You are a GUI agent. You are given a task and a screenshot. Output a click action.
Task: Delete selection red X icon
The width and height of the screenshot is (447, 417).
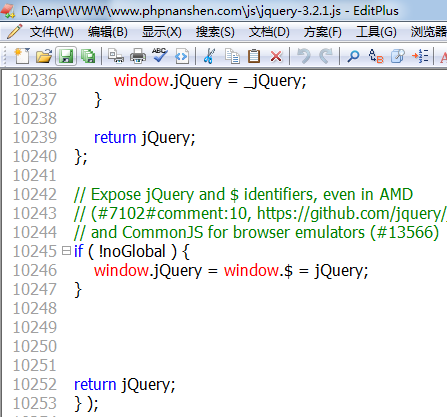[276, 56]
